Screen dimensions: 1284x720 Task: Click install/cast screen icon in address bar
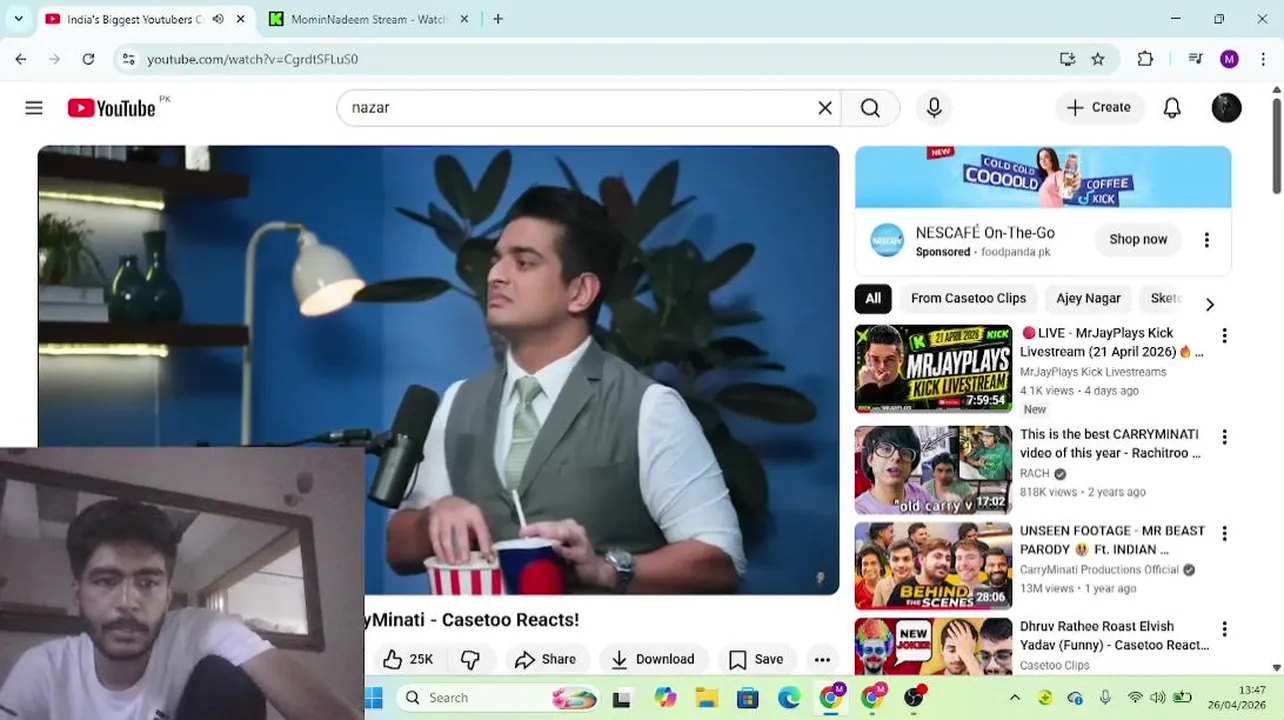(1067, 59)
